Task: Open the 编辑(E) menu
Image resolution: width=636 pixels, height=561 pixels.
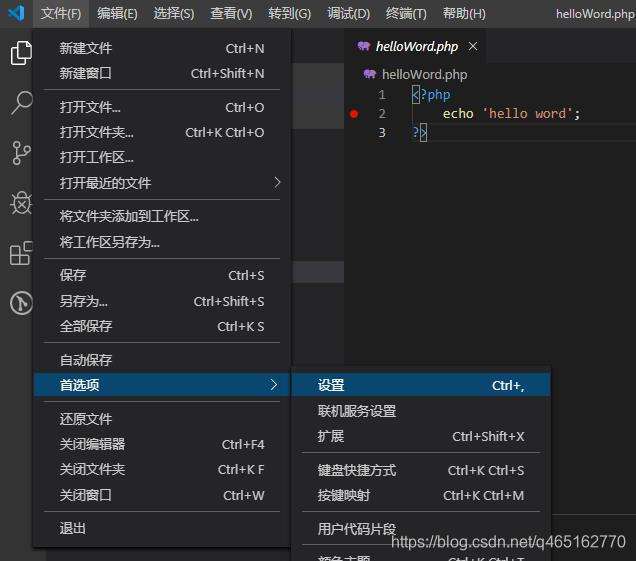Action: click(117, 14)
